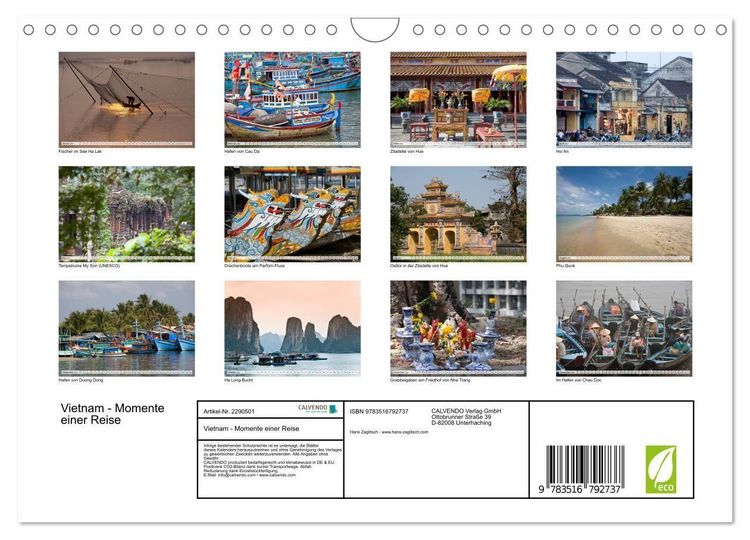
Task: Open the Ha Long-Bucht photo
Action: click(x=292, y=328)
